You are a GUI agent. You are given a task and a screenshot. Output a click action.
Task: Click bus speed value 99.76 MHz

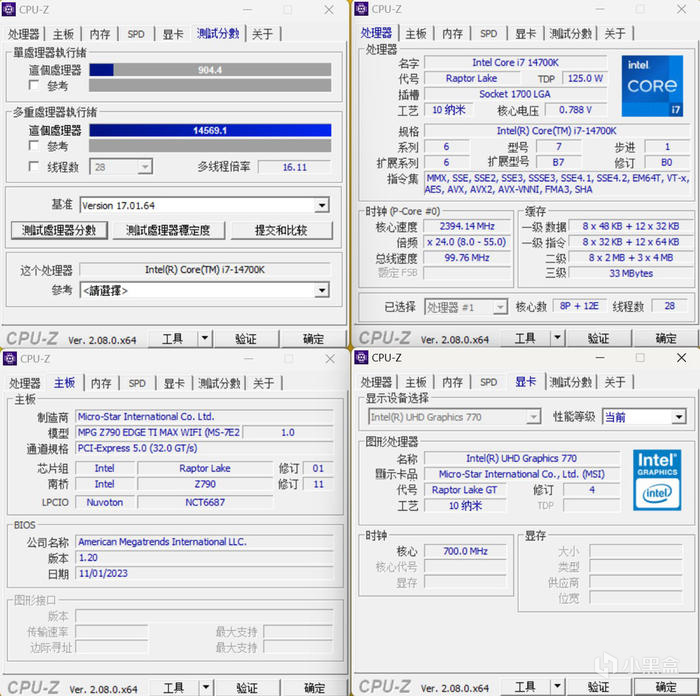[467, 258]
